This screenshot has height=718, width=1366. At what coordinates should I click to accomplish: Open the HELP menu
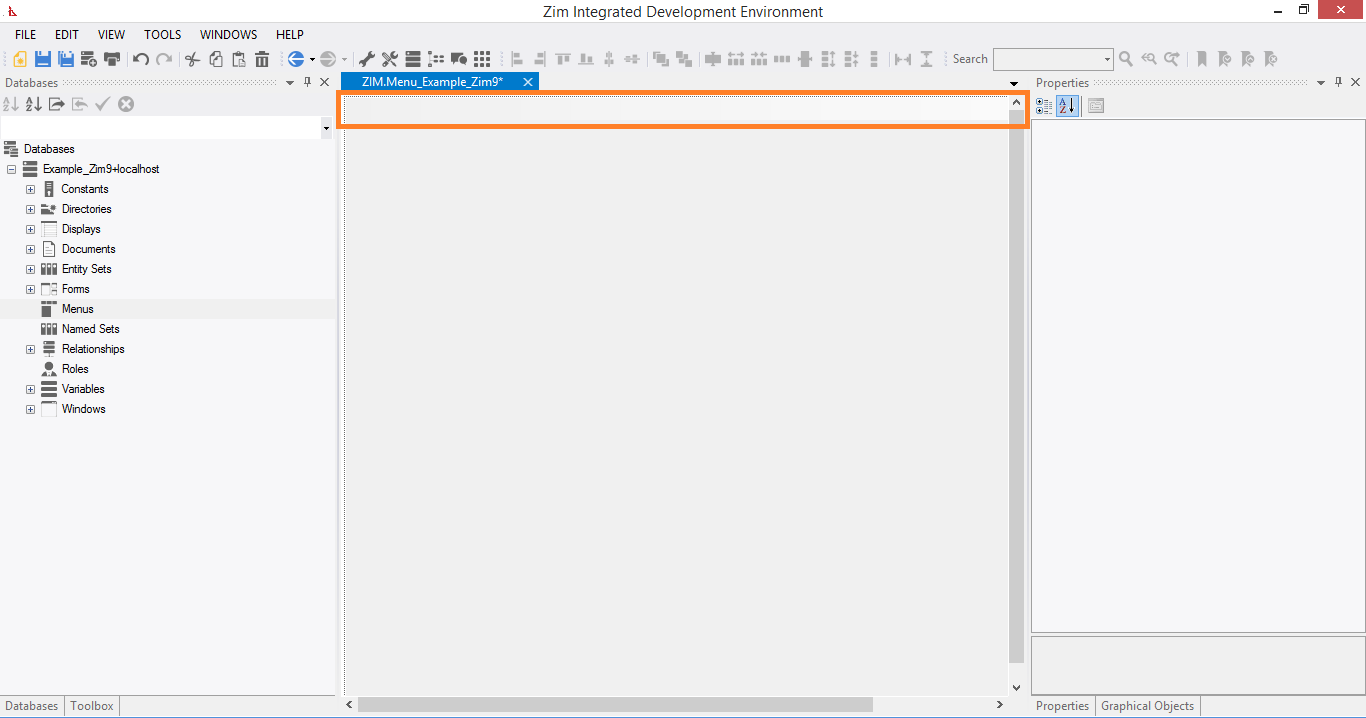coord(290,35)
